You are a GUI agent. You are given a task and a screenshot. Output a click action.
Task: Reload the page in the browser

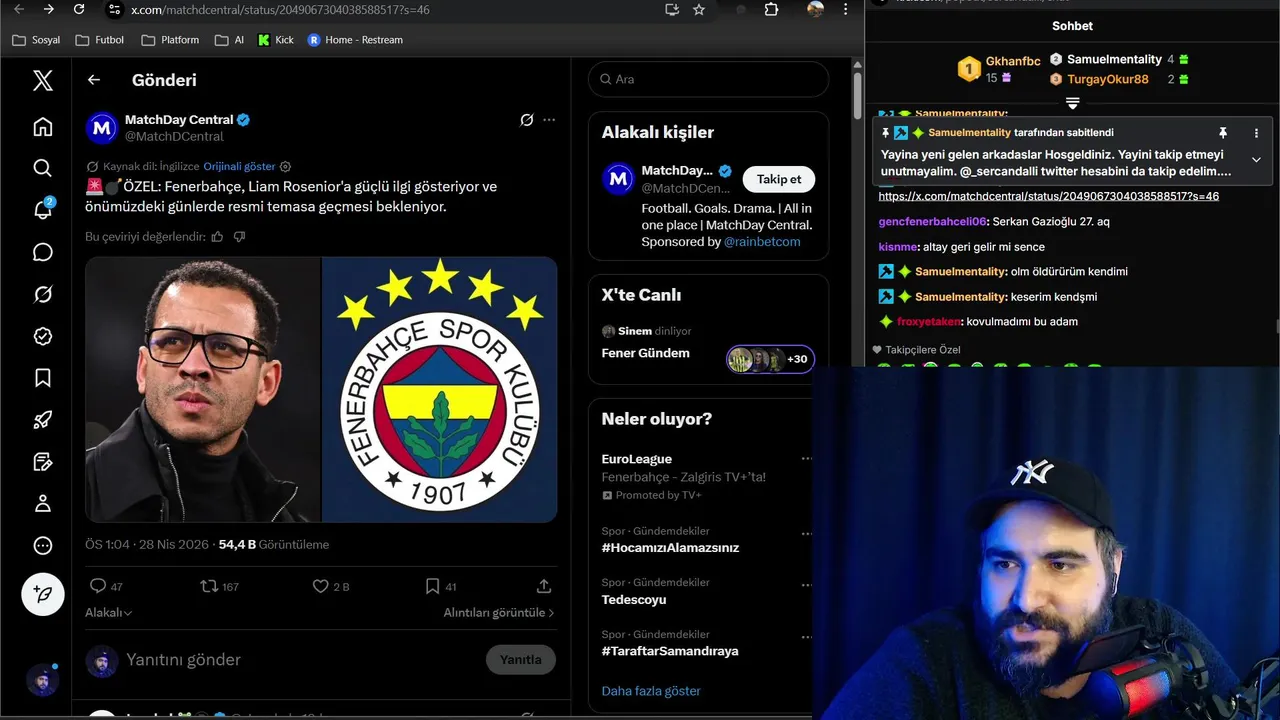79,9
